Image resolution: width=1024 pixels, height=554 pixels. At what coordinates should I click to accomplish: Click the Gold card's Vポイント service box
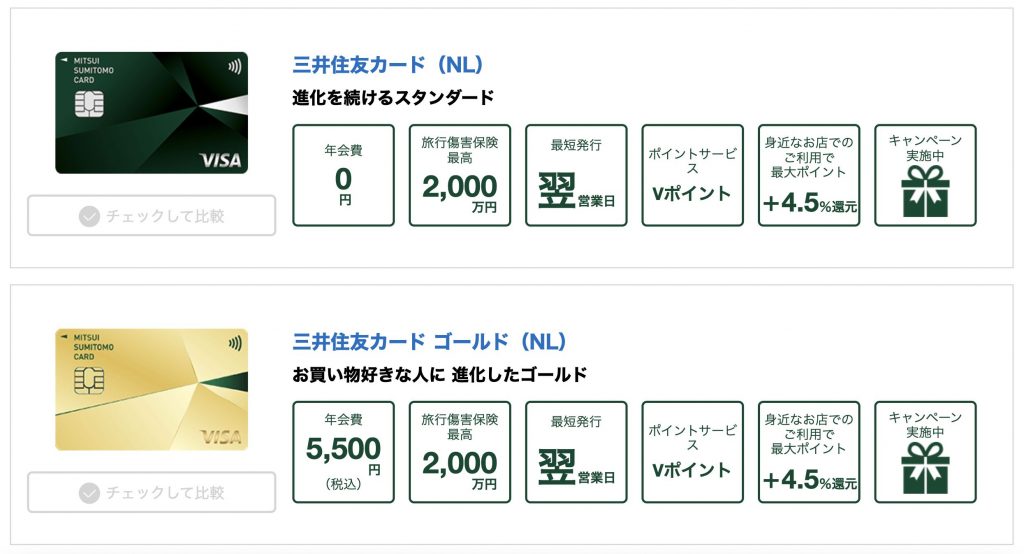click(x=692, y=452)
